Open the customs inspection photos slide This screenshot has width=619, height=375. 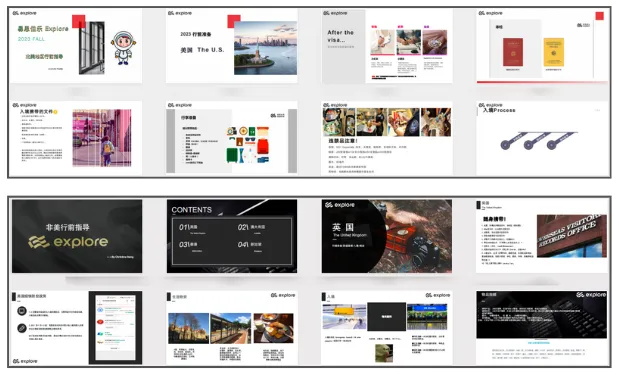387,138
